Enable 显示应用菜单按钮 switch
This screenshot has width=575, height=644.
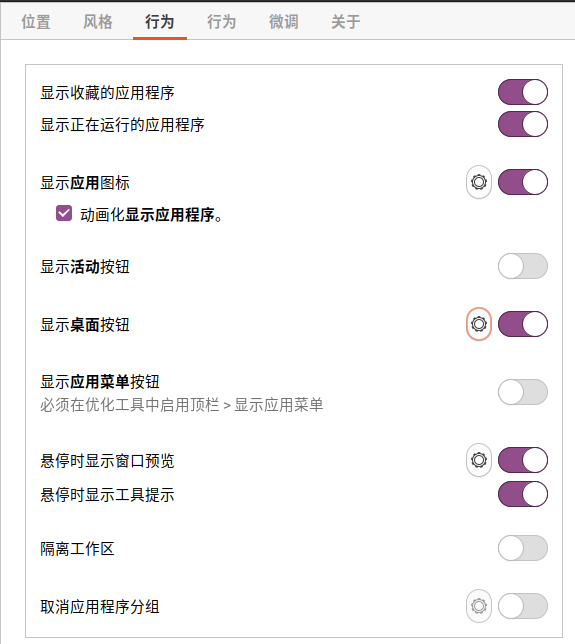pos(523,392)
